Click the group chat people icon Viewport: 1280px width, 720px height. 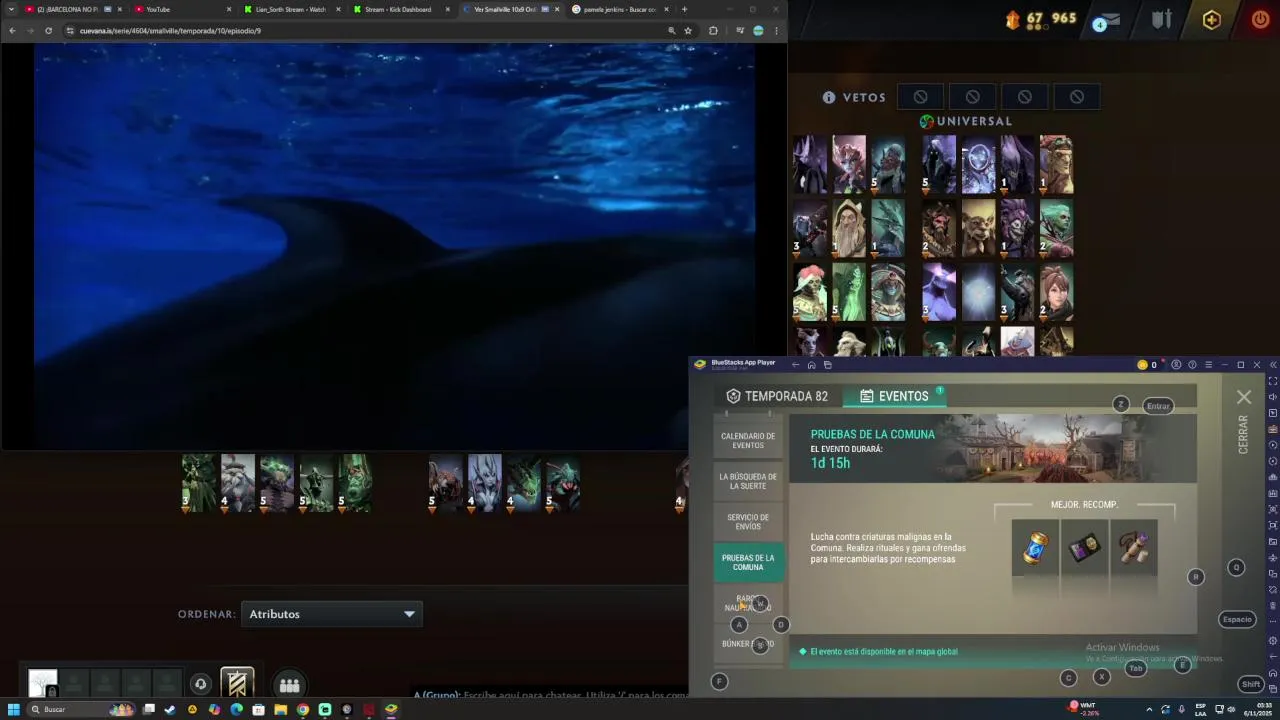click(289, 685)
